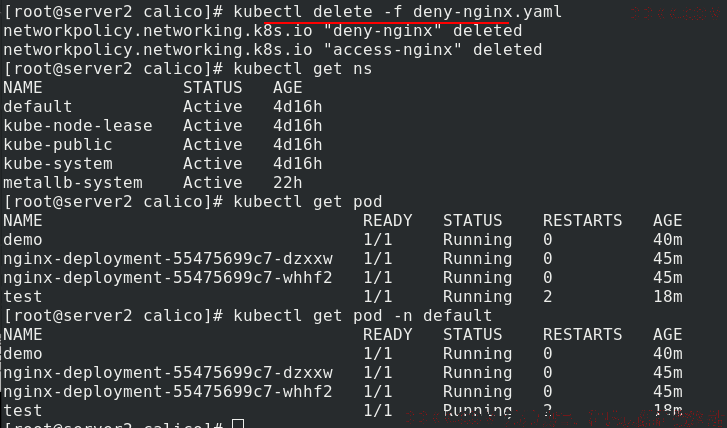
Task: Select the 'access-nginx' deleted output line
Action: 273,50
